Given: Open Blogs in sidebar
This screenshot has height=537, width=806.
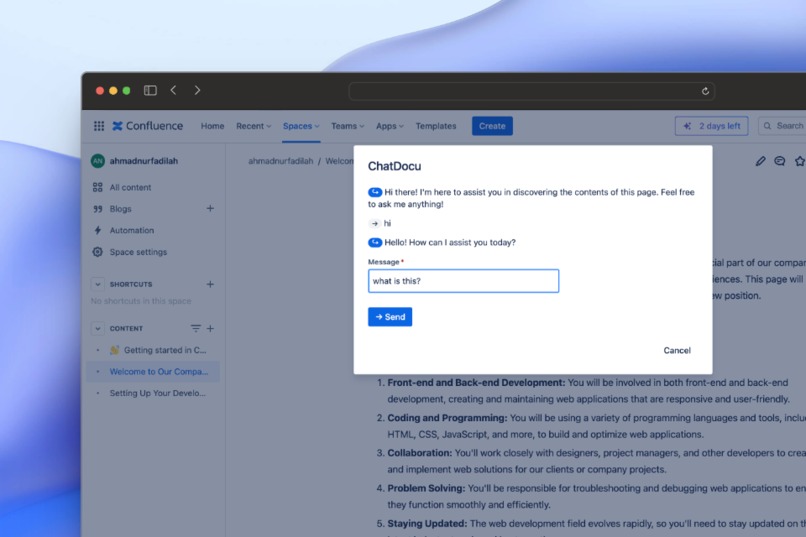Looking at the screenshot, I should click(120, 209).
